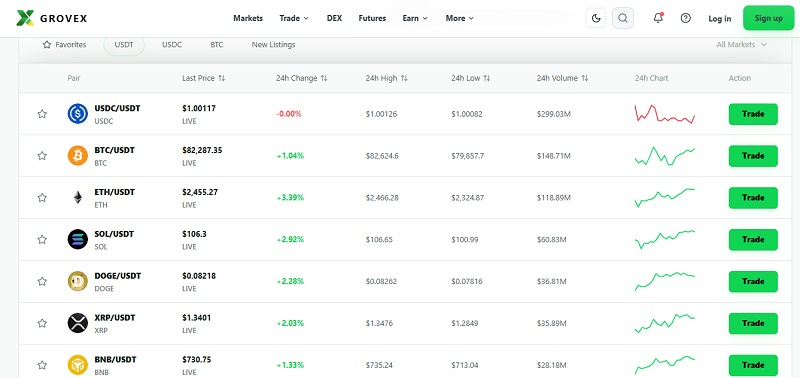The image size is (800, 378).
Task: Click the Dogecoin coin icon
Action: tap(78, 281)
